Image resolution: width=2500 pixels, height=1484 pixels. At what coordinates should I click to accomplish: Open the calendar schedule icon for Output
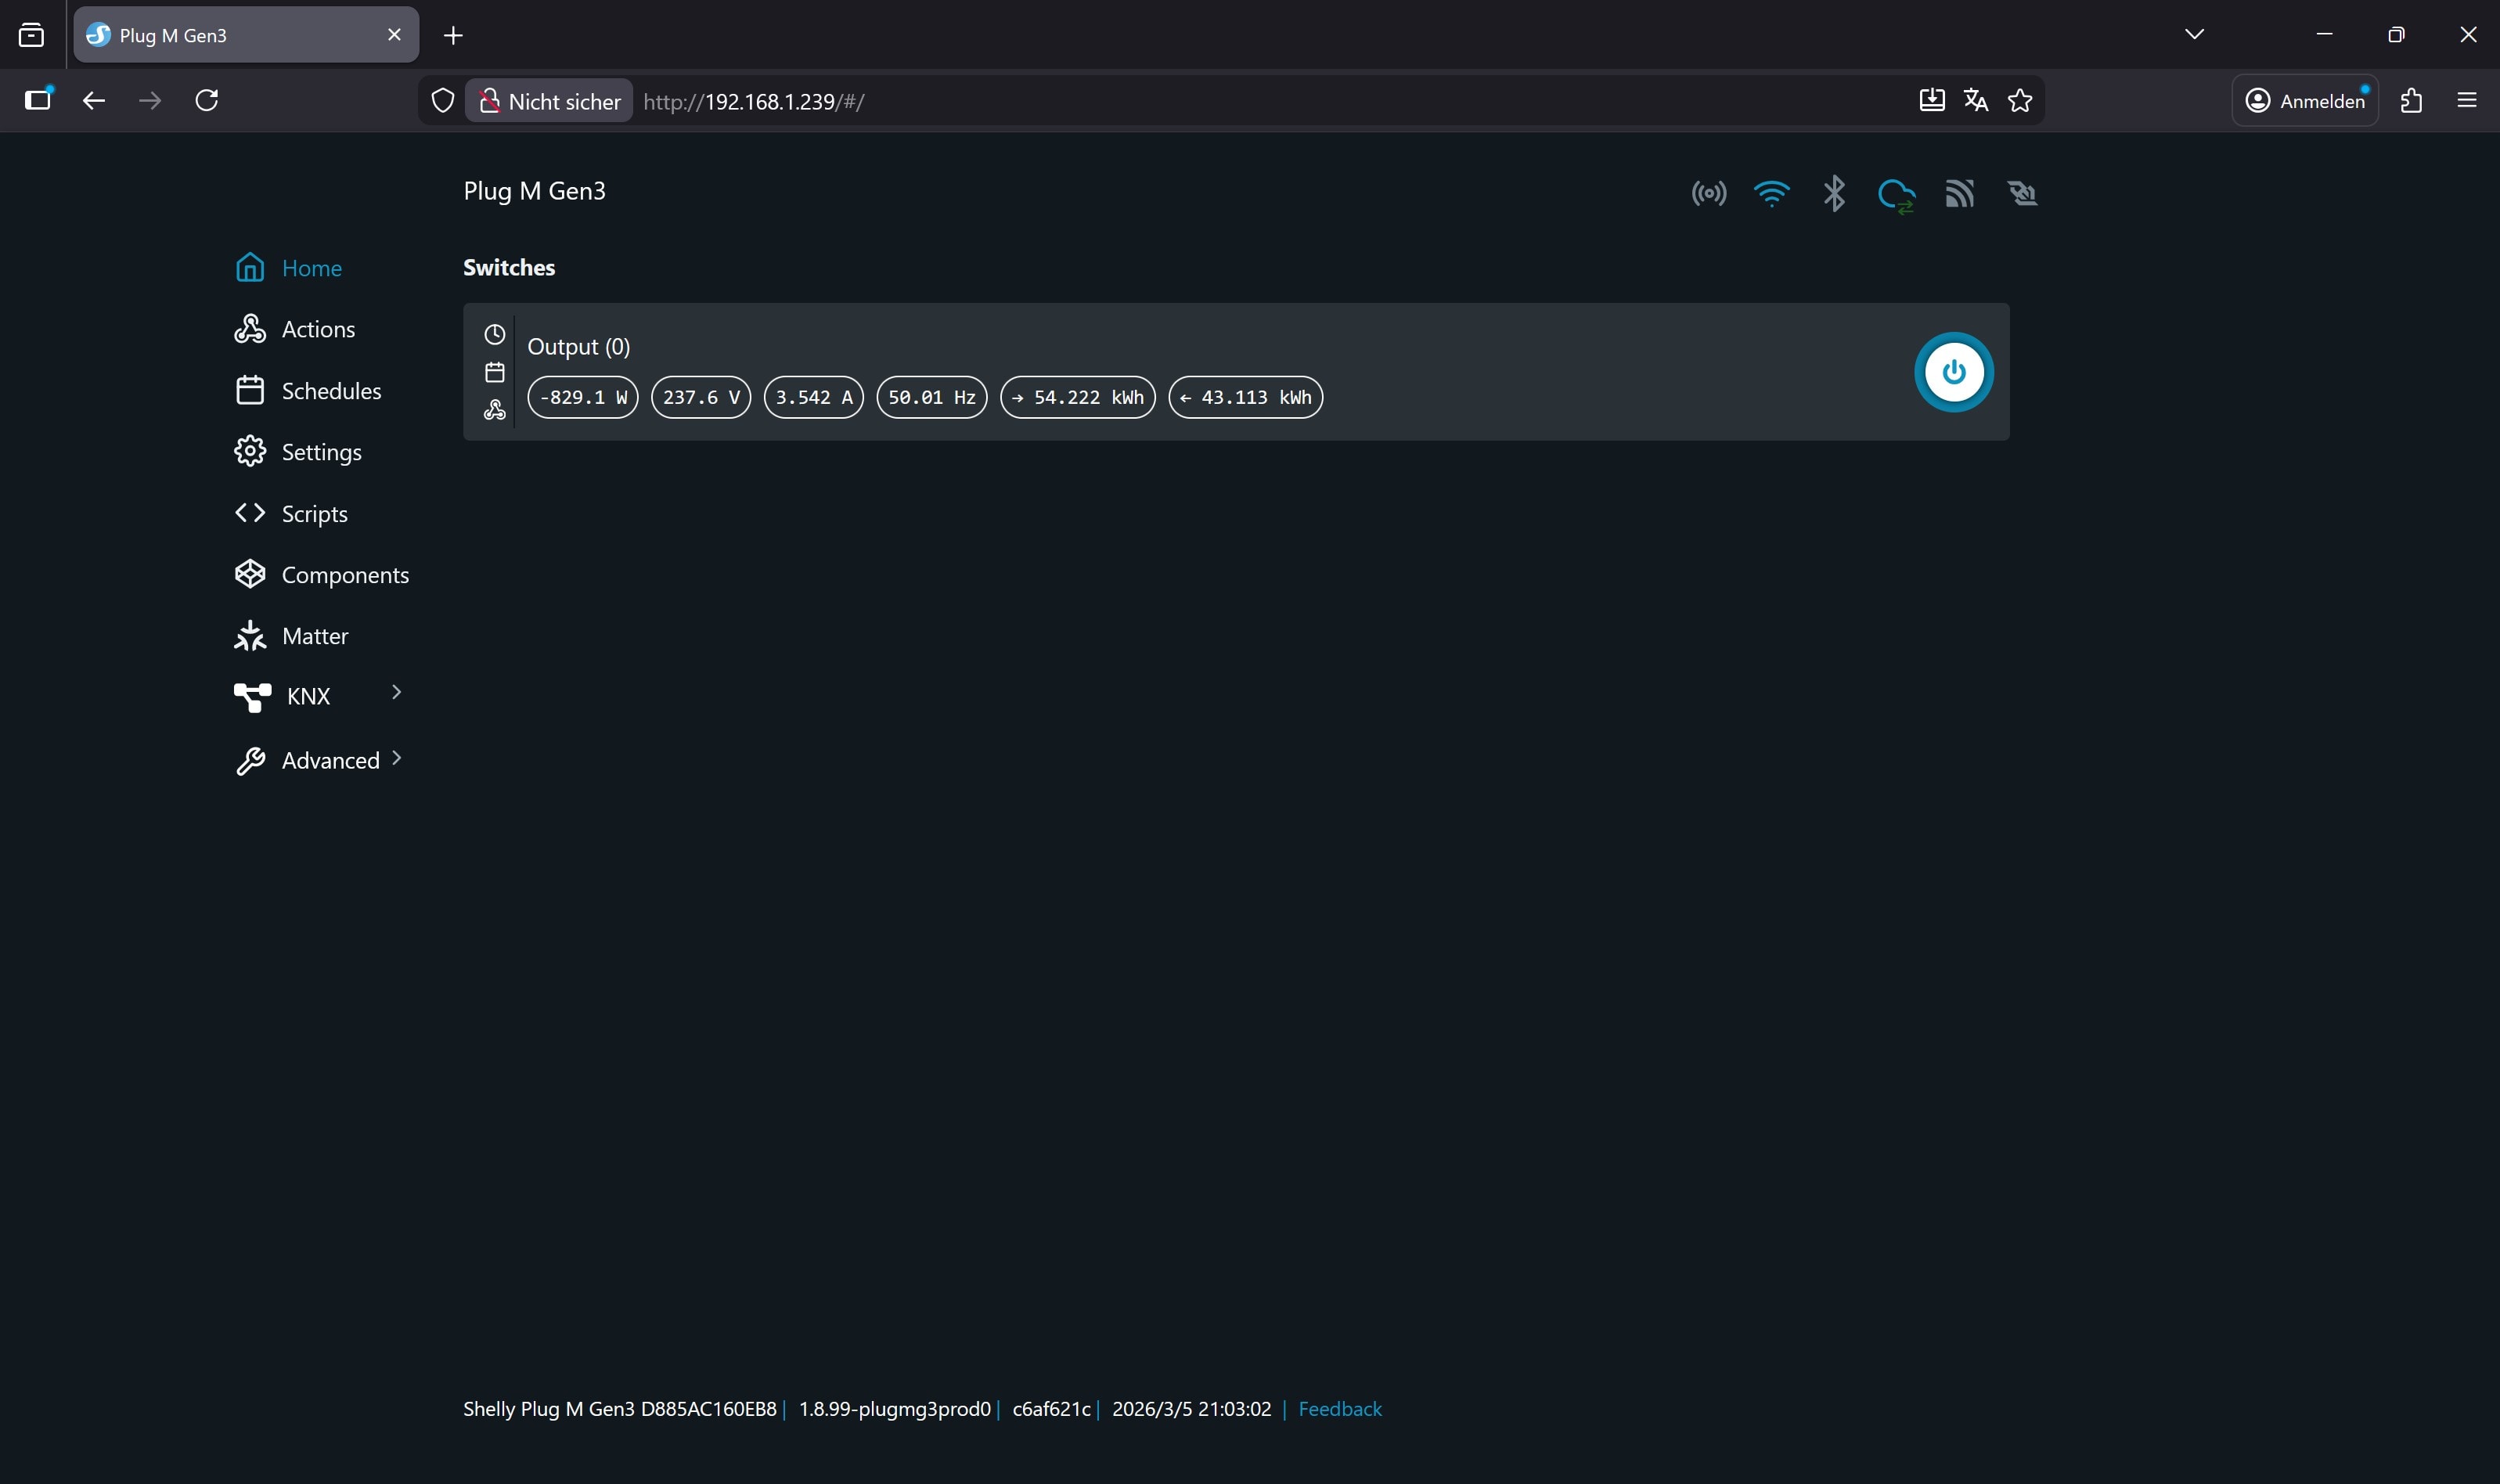[x=494, y=372]
